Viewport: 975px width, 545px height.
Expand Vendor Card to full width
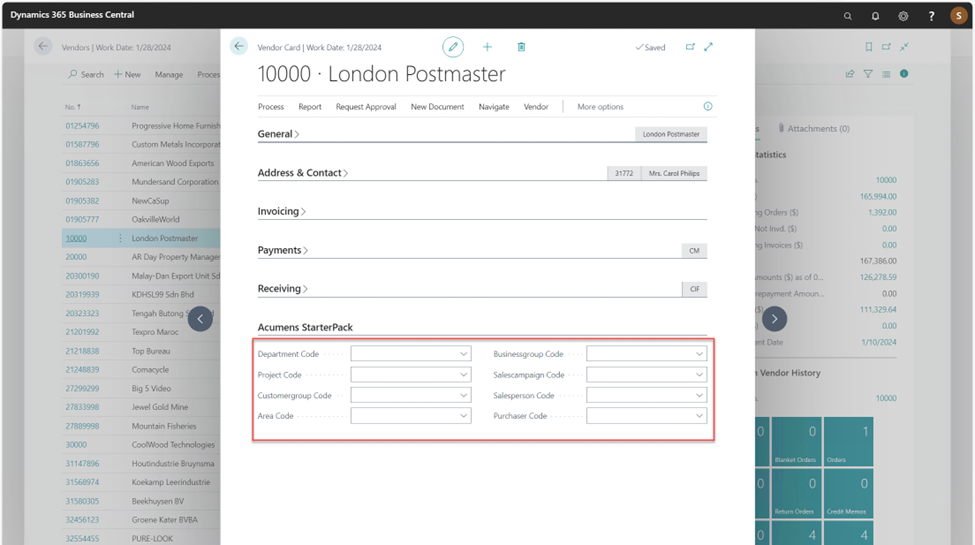(708, 47)
